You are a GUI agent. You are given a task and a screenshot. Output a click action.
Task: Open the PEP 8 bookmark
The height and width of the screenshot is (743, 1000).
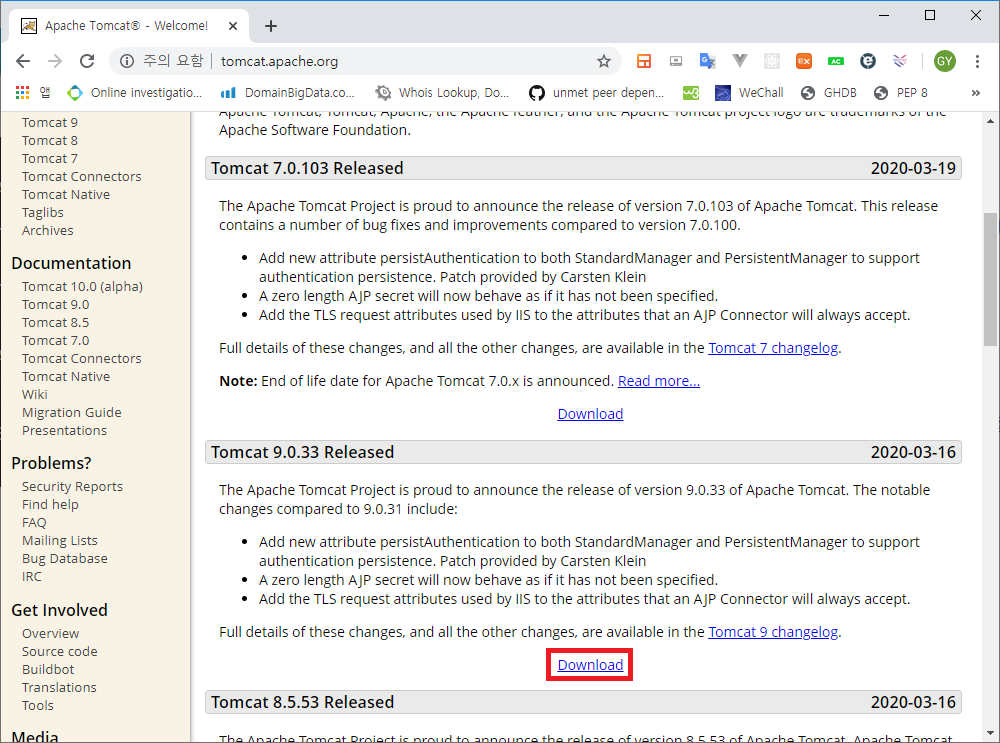[x=901, y=93]
